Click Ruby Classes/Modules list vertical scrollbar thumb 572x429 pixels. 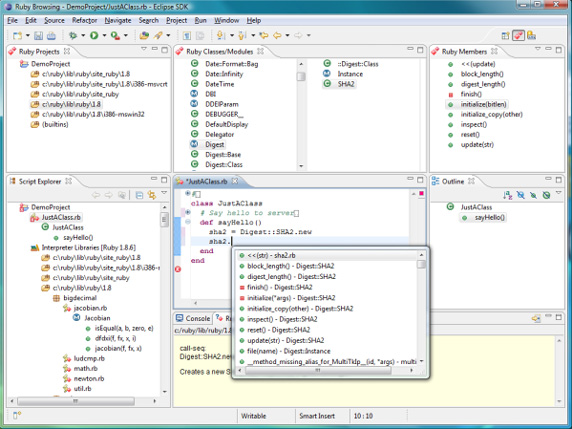tap(301, 76)
